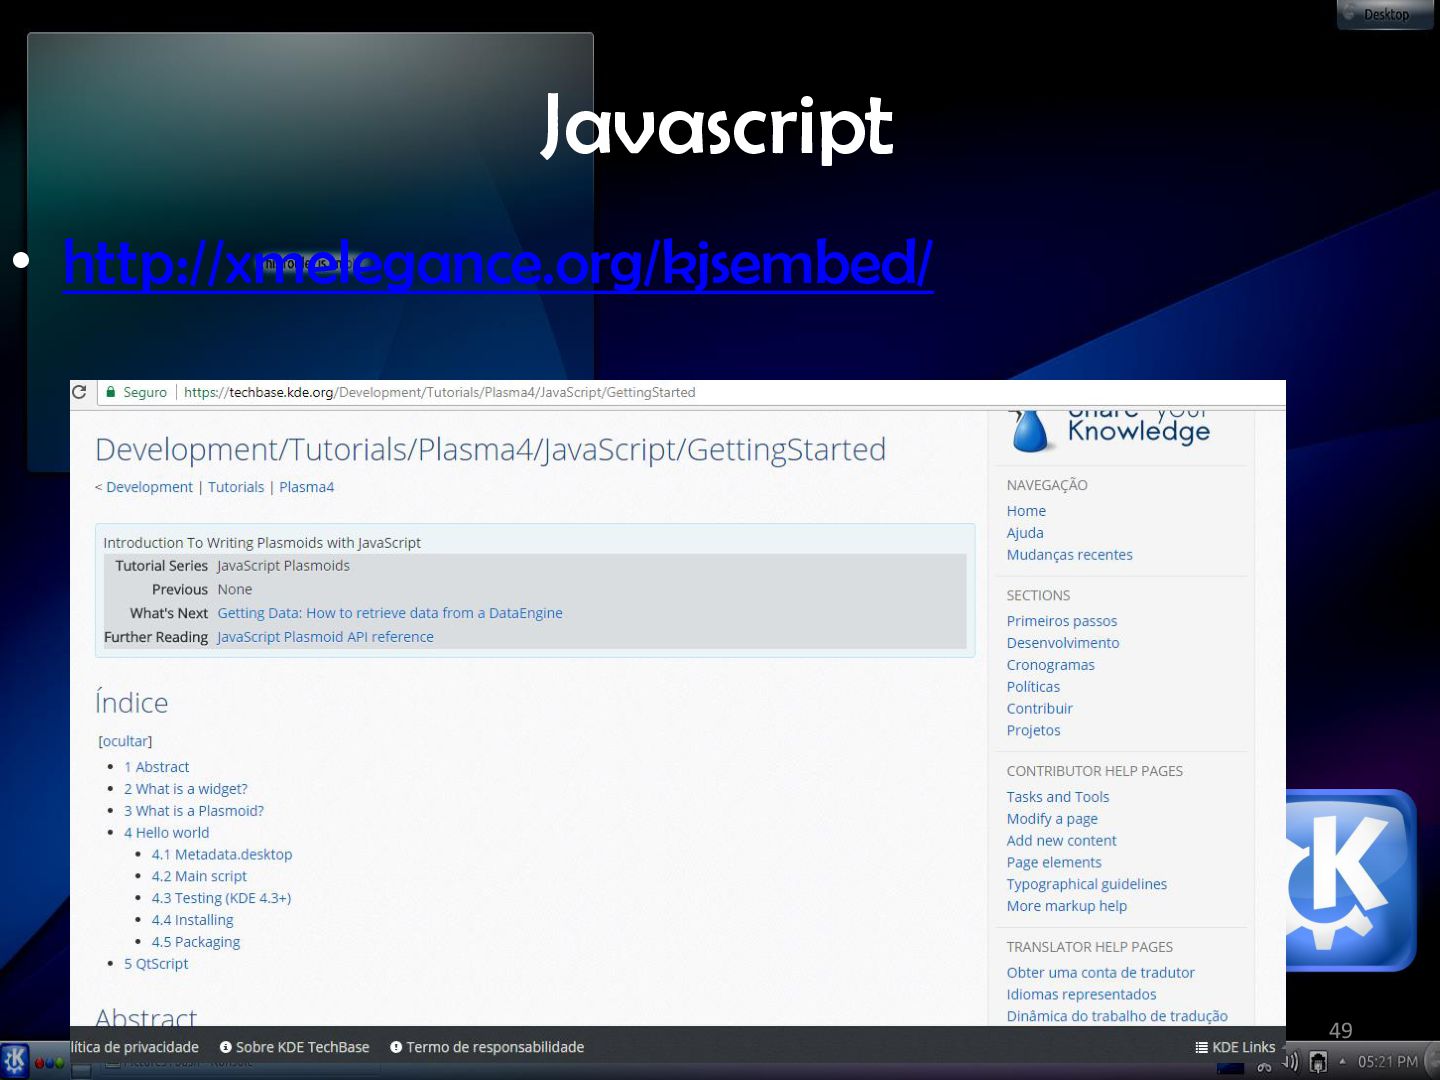1440x1080 pixels.
Task: Jump to 4.2 Main script
Action: click(x=199, y=877)
